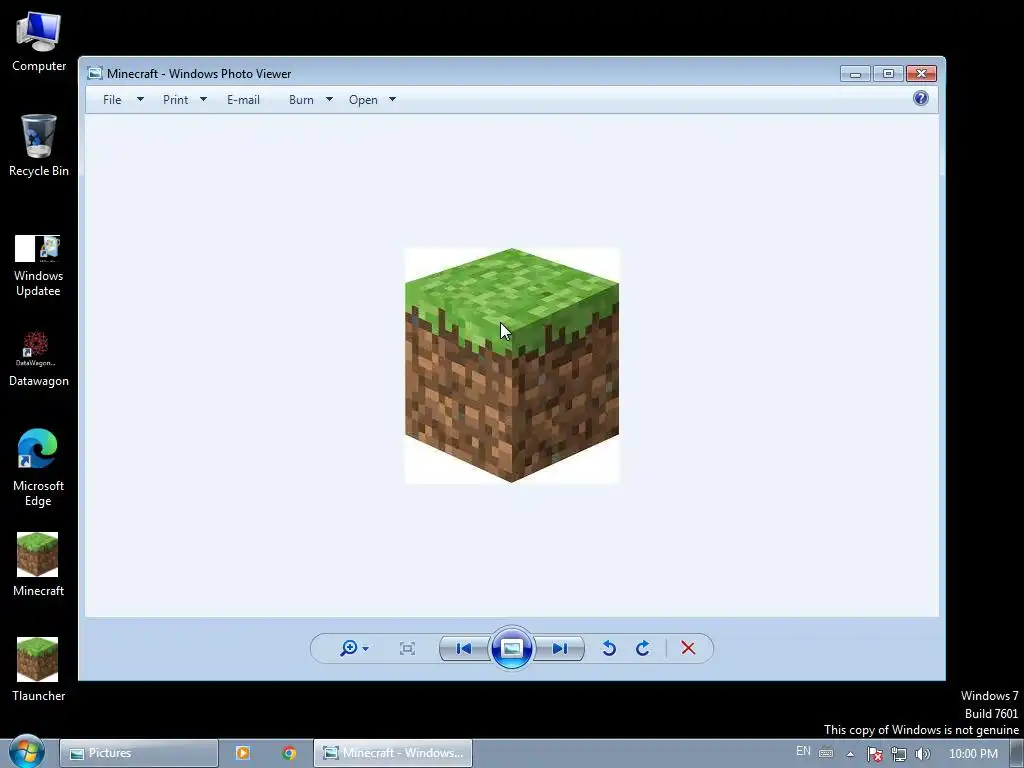Viewport: 1024px width, 768px height.
Task: Click the E-mail menu item
Action: 244,100
